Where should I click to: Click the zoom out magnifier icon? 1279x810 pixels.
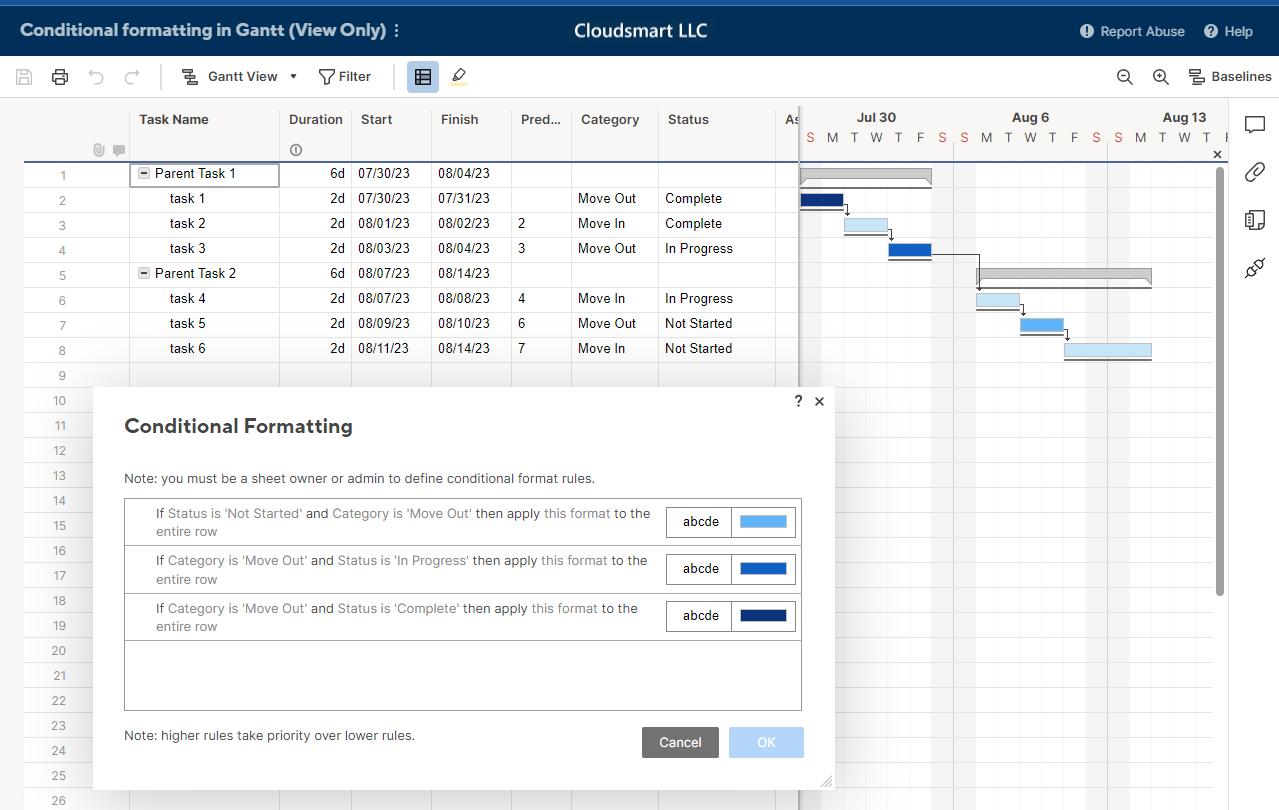(x=1124, y=77)
